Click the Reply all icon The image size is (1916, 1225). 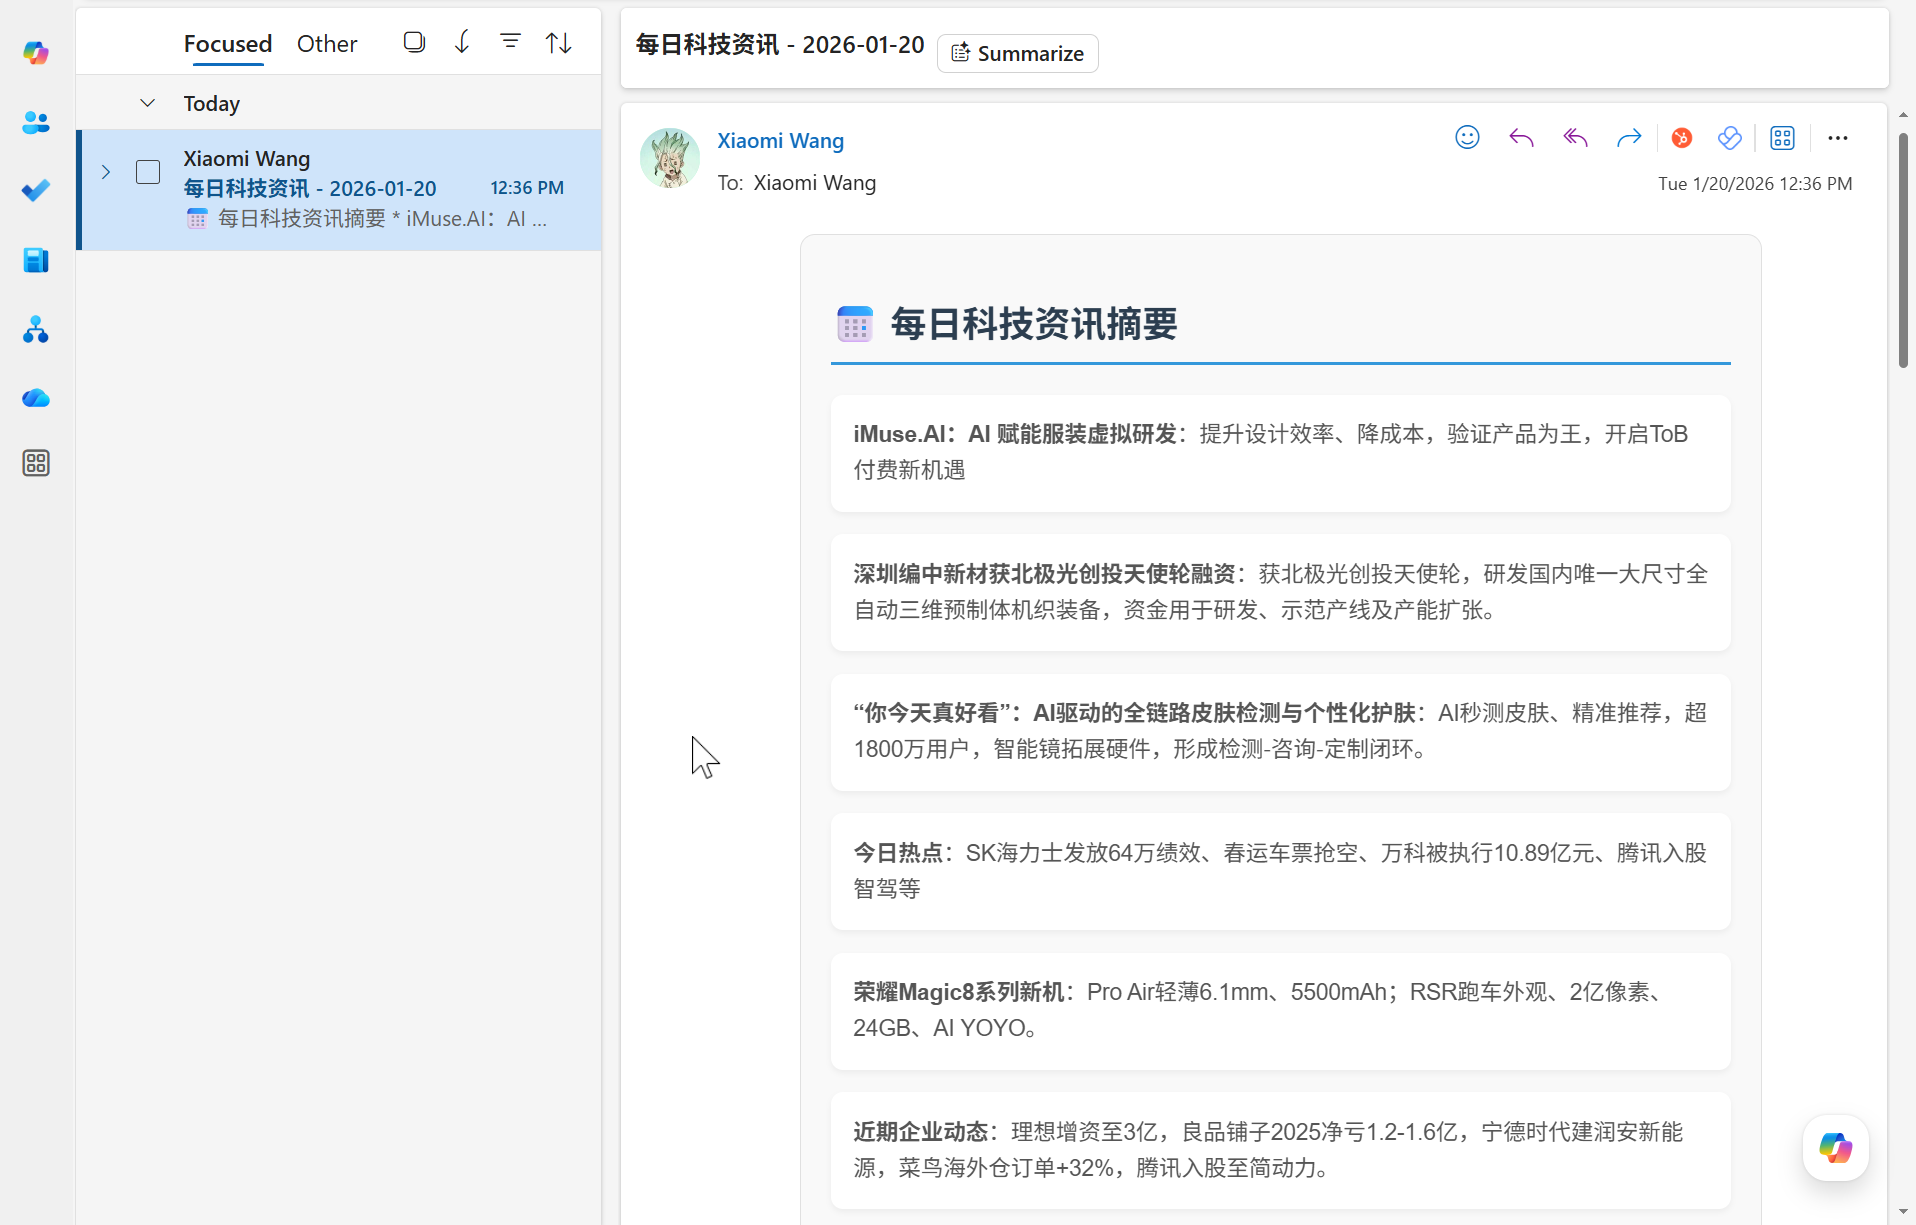coord(1575,138)
